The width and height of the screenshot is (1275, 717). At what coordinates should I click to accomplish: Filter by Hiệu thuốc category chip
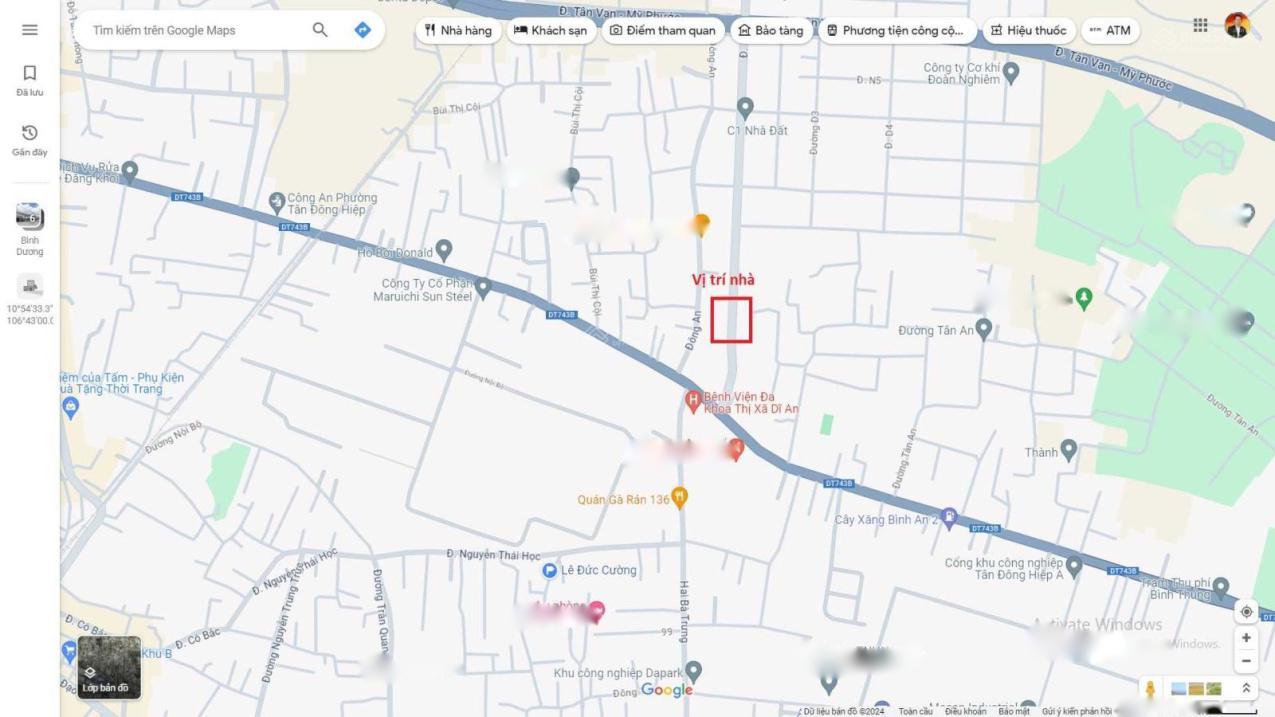pos(1028,30)
